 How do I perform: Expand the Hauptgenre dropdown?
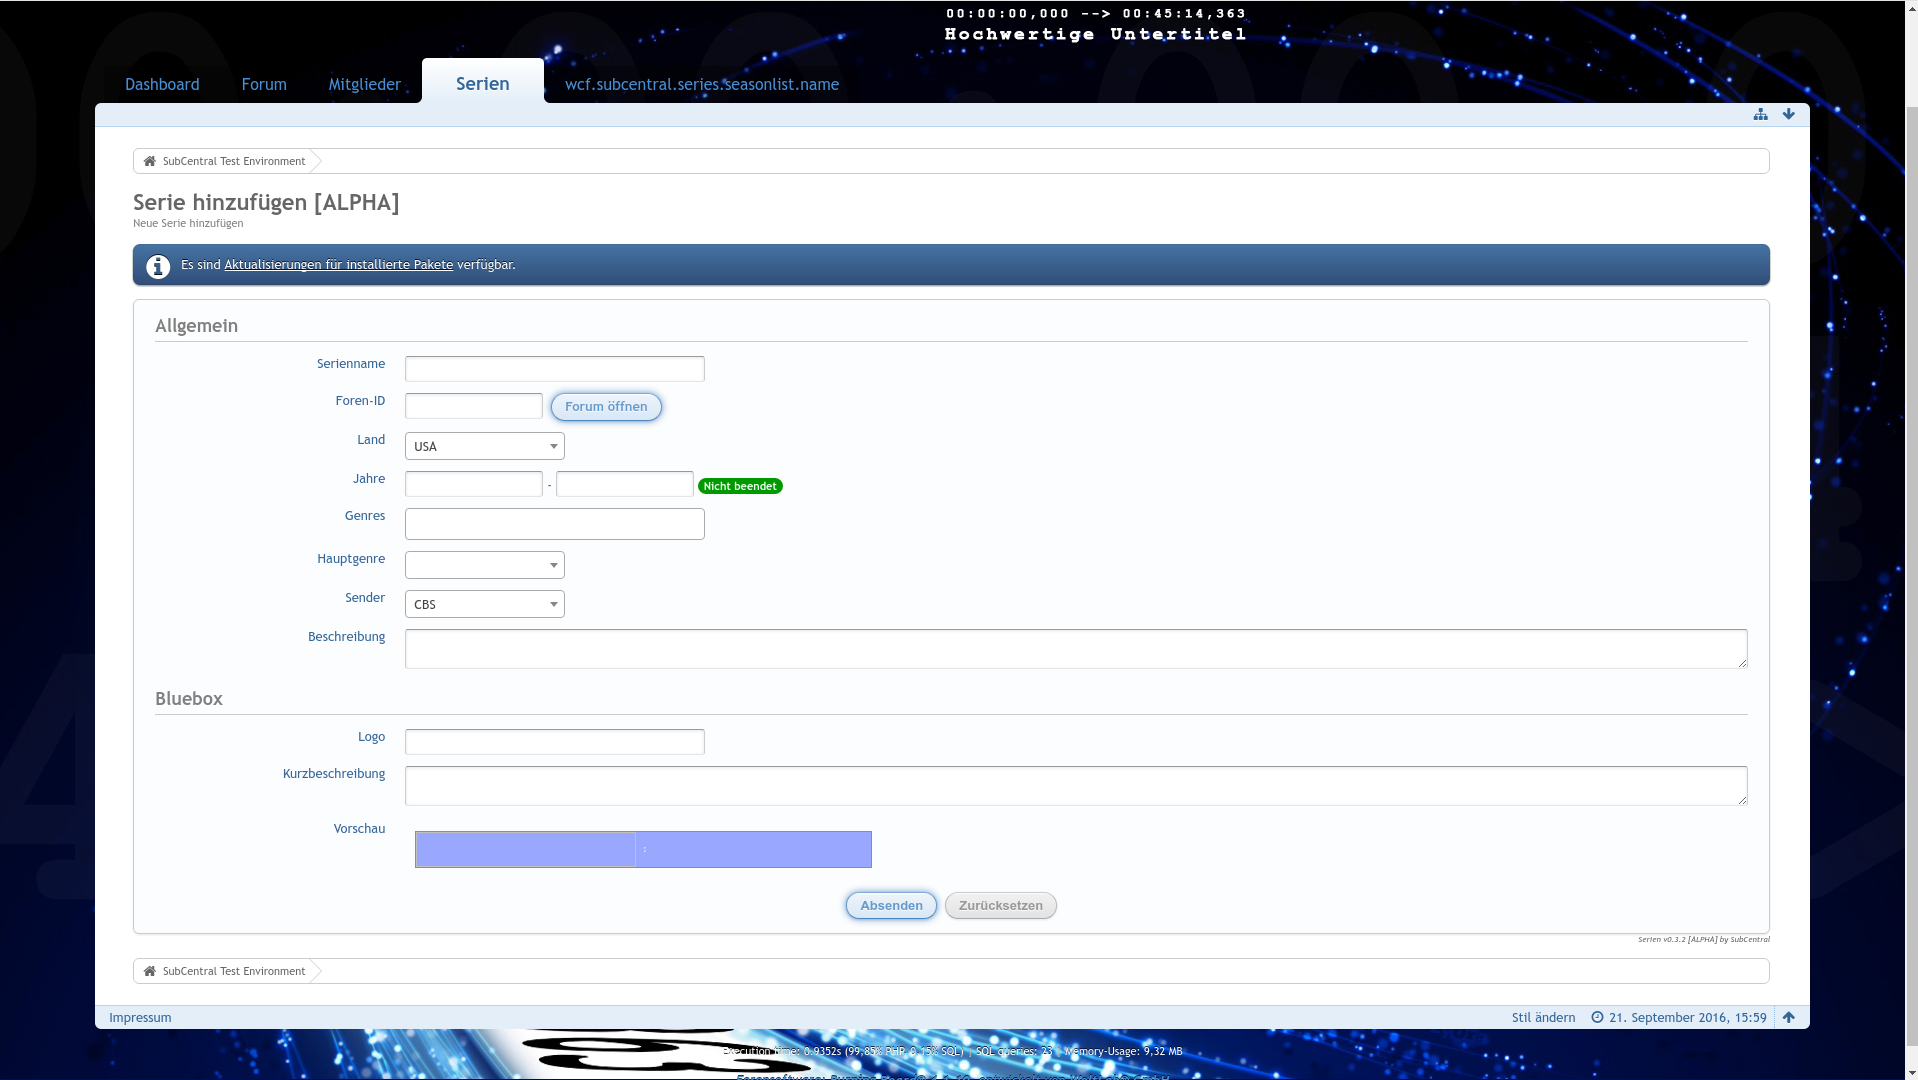point(484,565)
